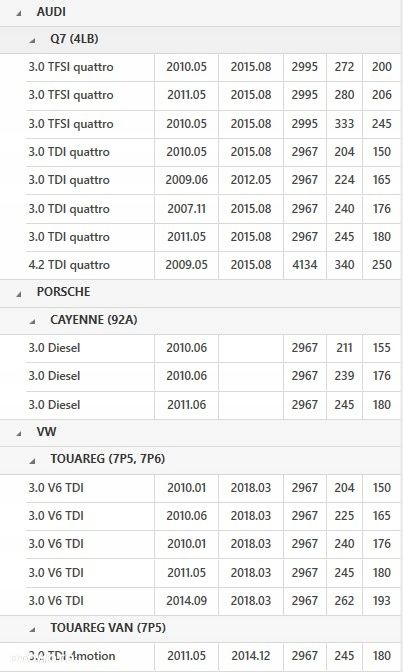Select the 3.0 TDI quattro starting 2007.11

(213, 209)
